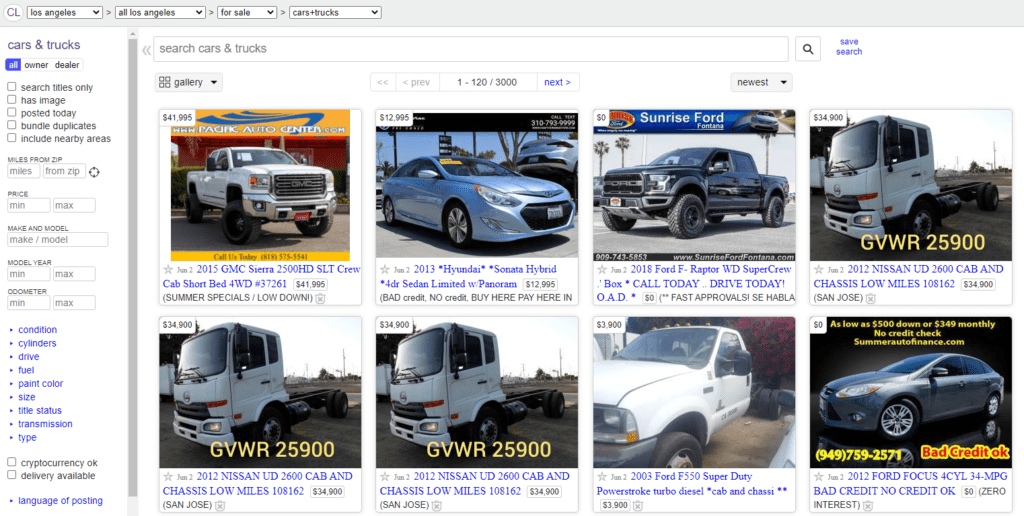Check bundle duplicates option
1024x516 pixels.
[12, 125]
